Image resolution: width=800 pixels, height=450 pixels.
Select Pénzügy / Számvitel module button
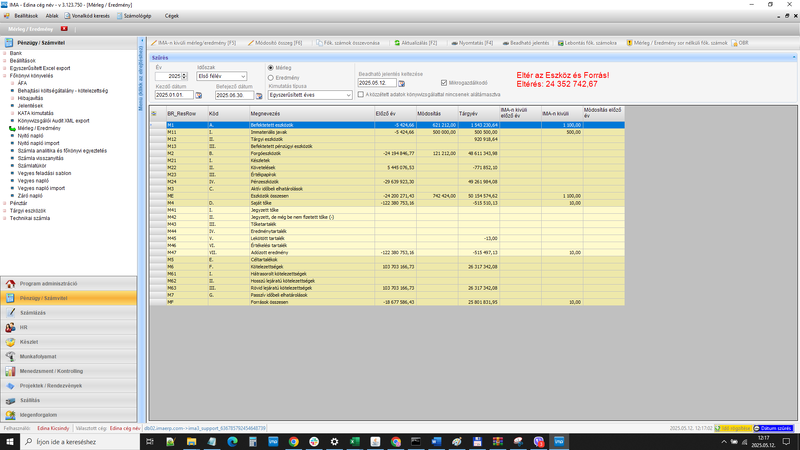tap(68, 298)
